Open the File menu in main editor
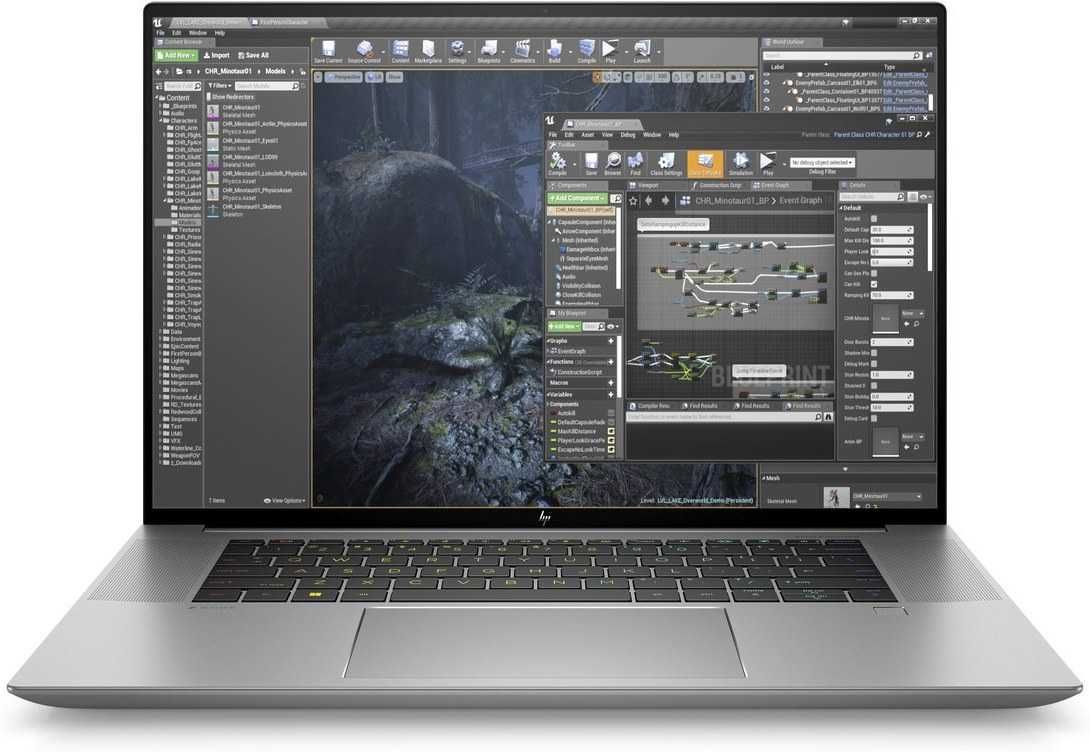 [160, 33]
